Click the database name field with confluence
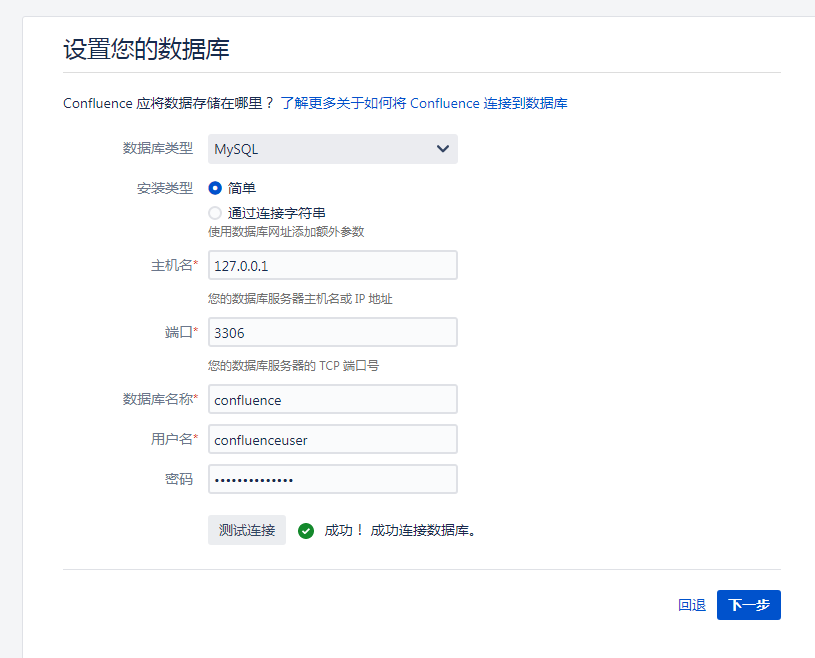The image size is (815, 658). (332, 400)
